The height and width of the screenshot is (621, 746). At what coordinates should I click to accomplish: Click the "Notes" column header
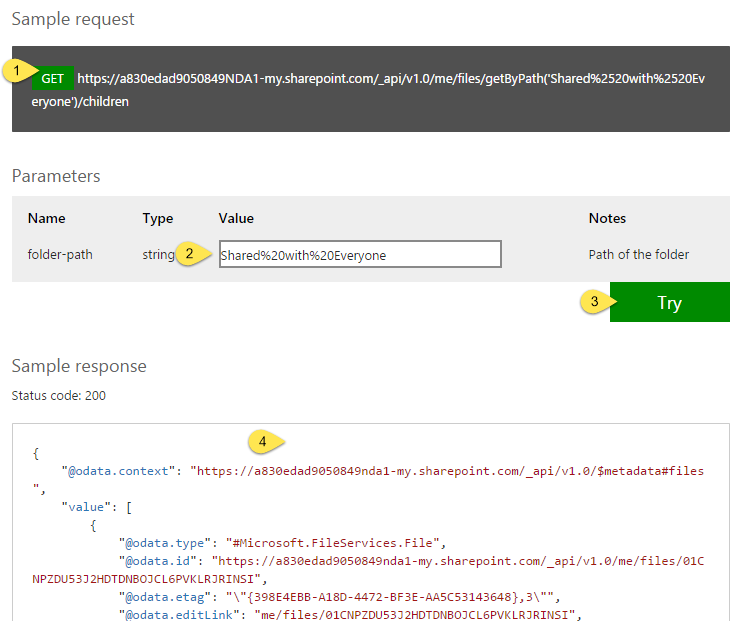pos(607,218)
